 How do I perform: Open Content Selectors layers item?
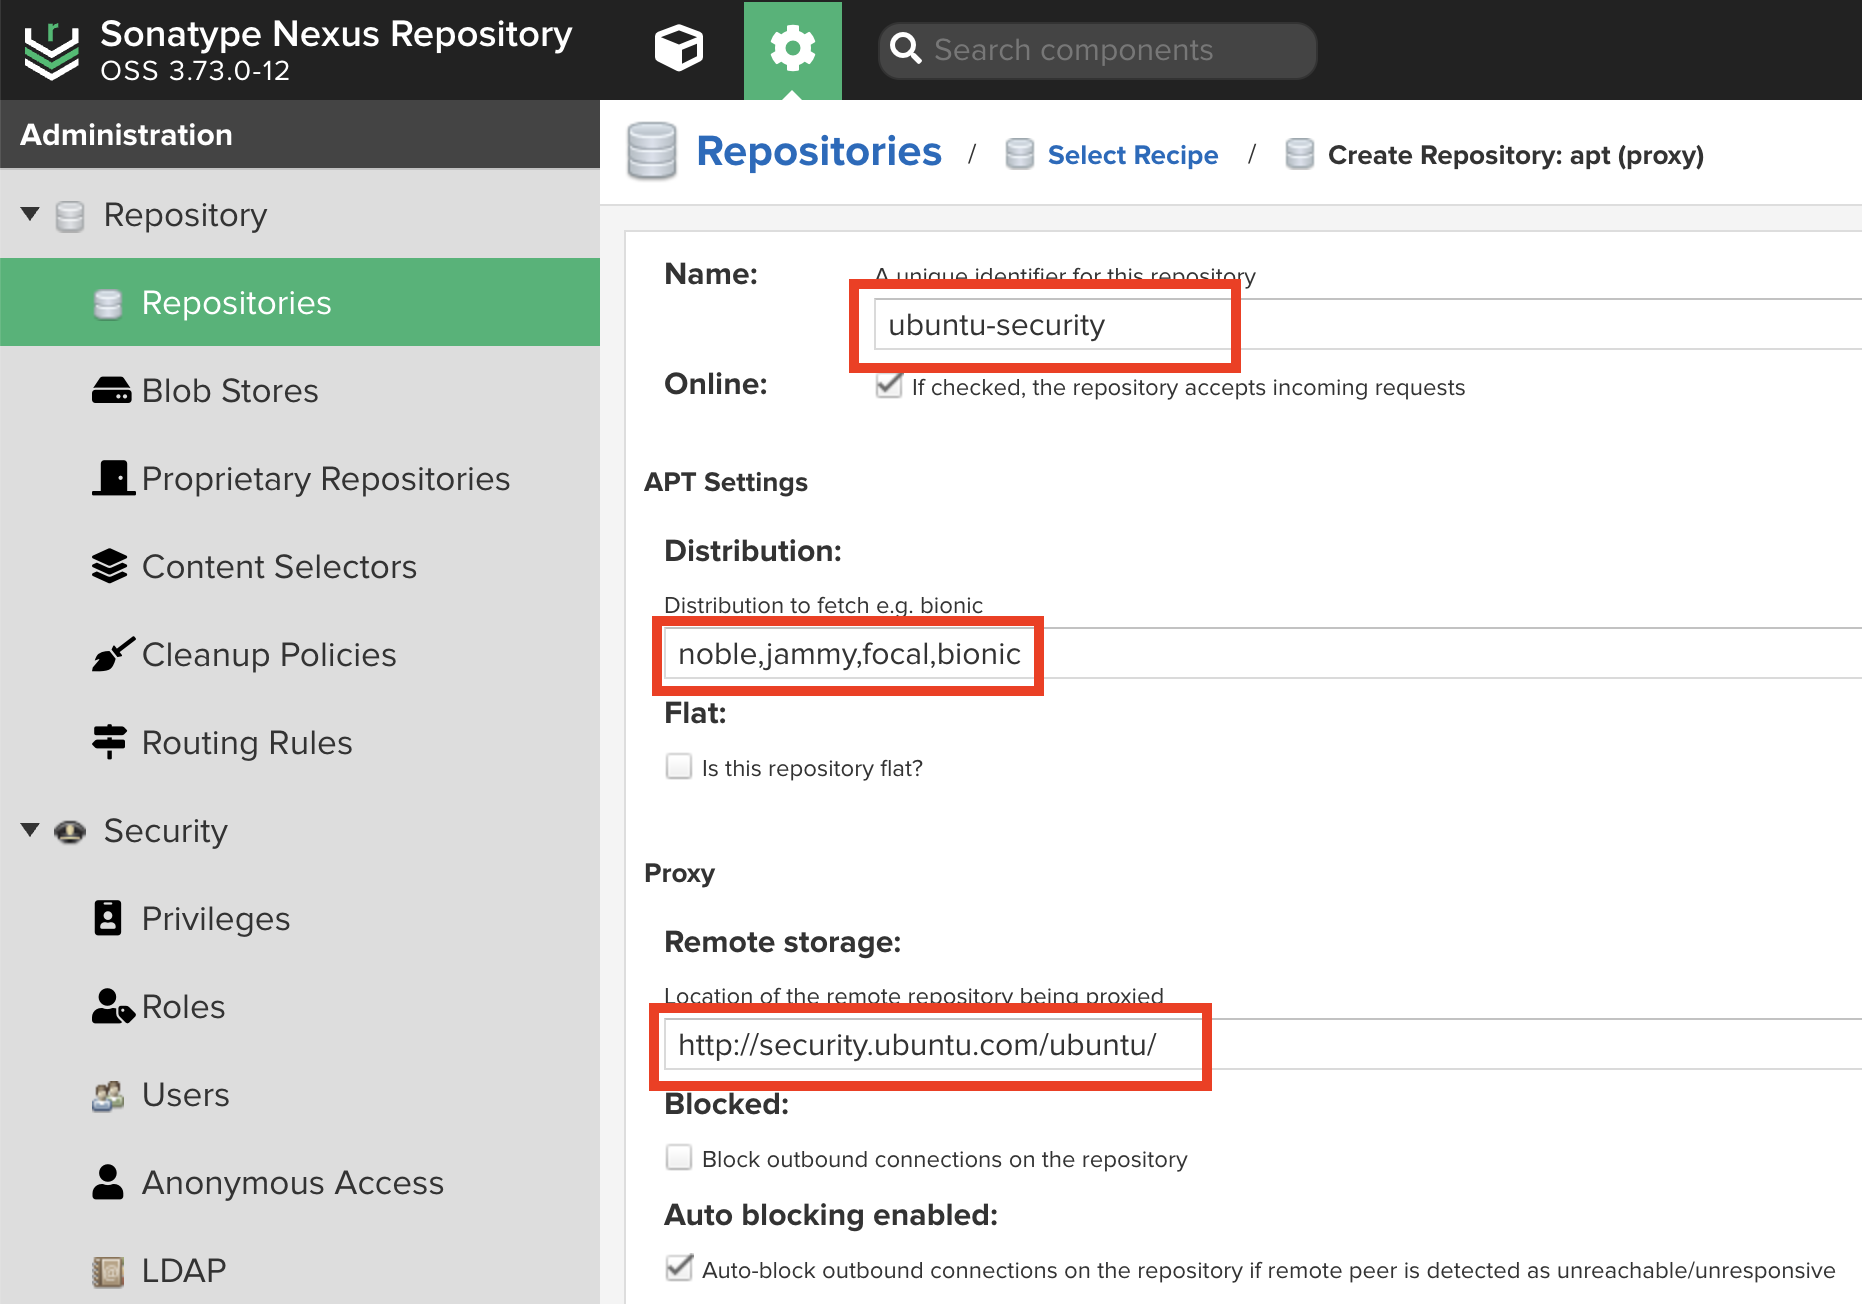coord(278,567)
